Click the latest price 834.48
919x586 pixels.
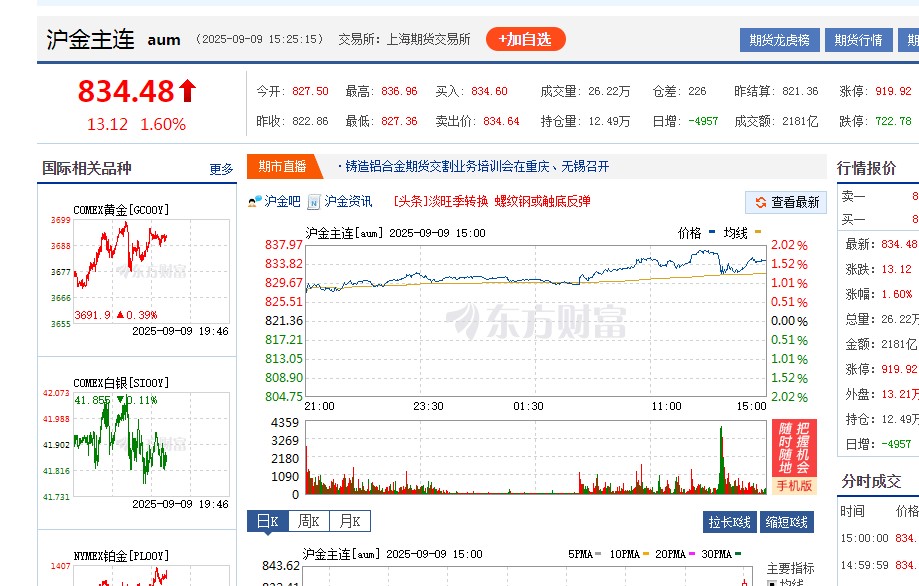tap(126, 91)
